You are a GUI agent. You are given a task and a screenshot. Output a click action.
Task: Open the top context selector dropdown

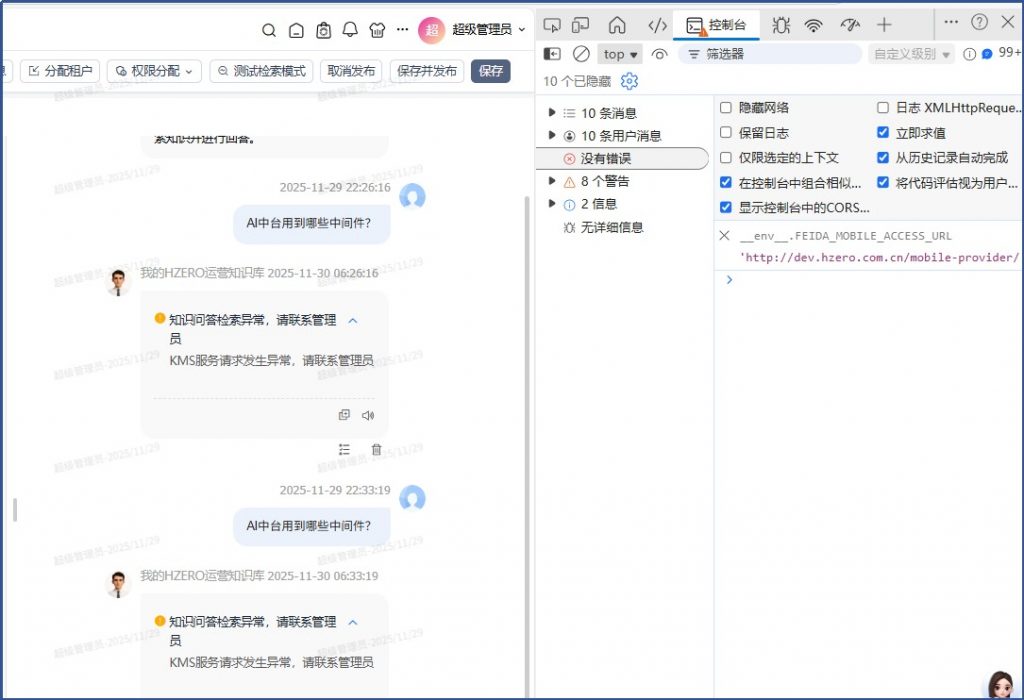click(x=621, y=54)
